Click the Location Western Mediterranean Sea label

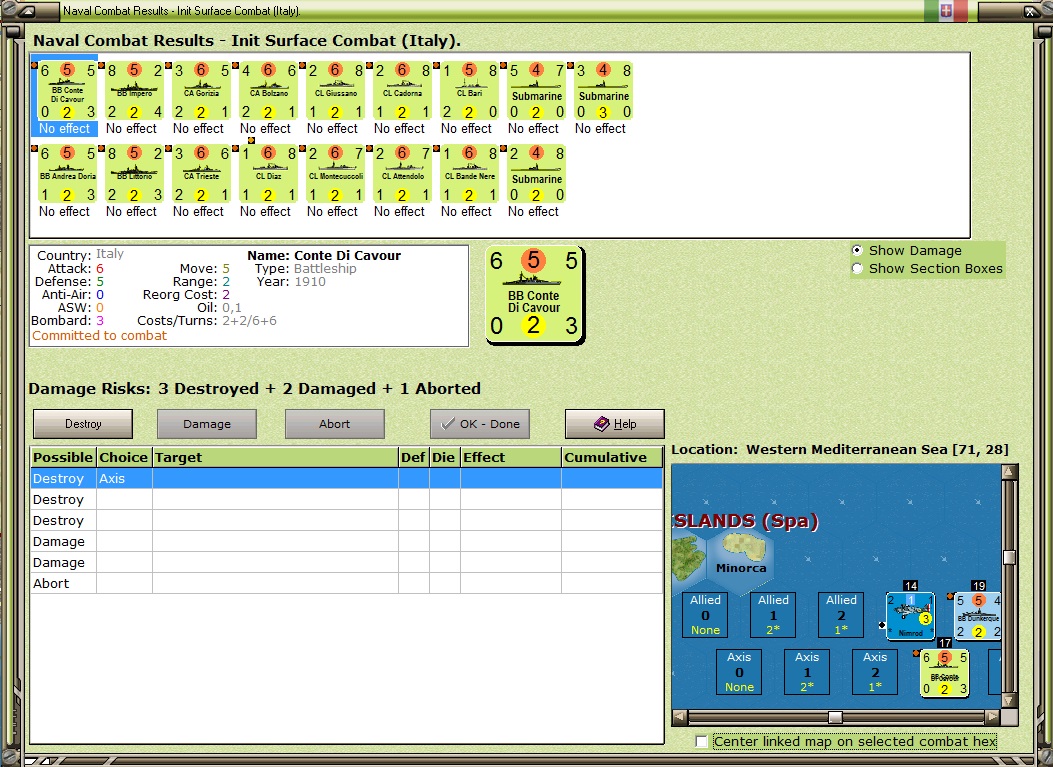coord(839,449)
